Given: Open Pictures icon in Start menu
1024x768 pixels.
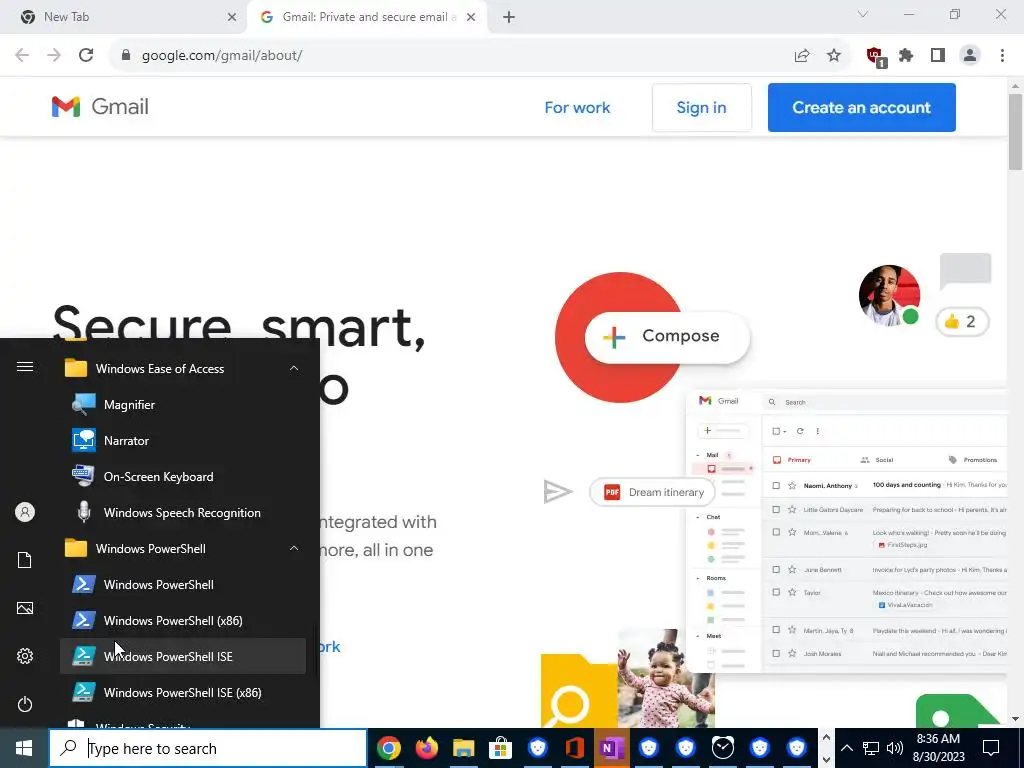Looking at the screenshot, I should click(25, 608).
